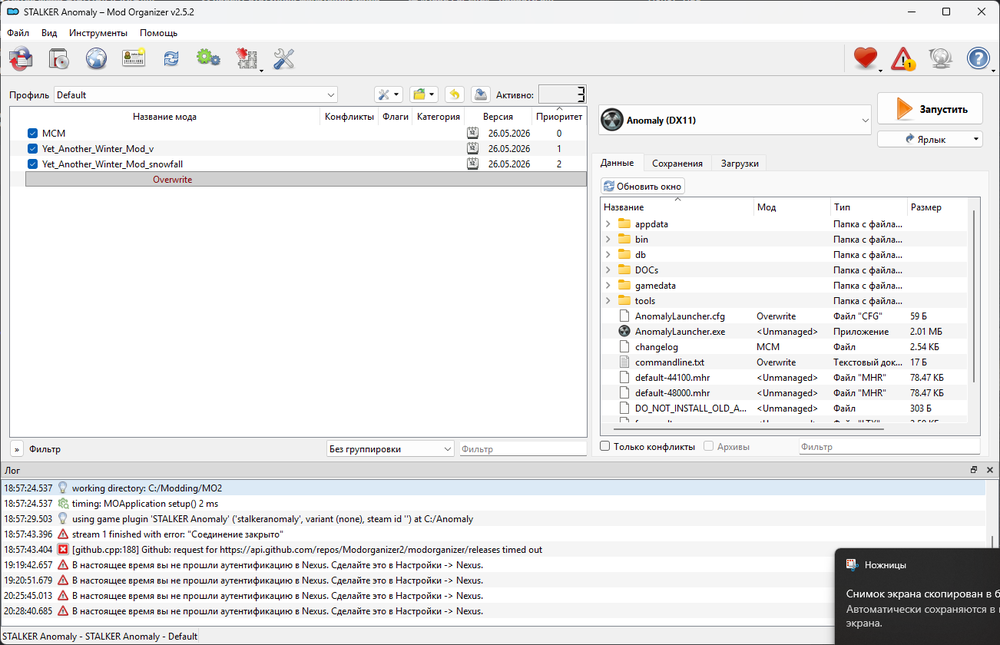Click the Mod Organizer title bar app icon
This screenshot has width=1000, height=645.
(x=13, y=11)
